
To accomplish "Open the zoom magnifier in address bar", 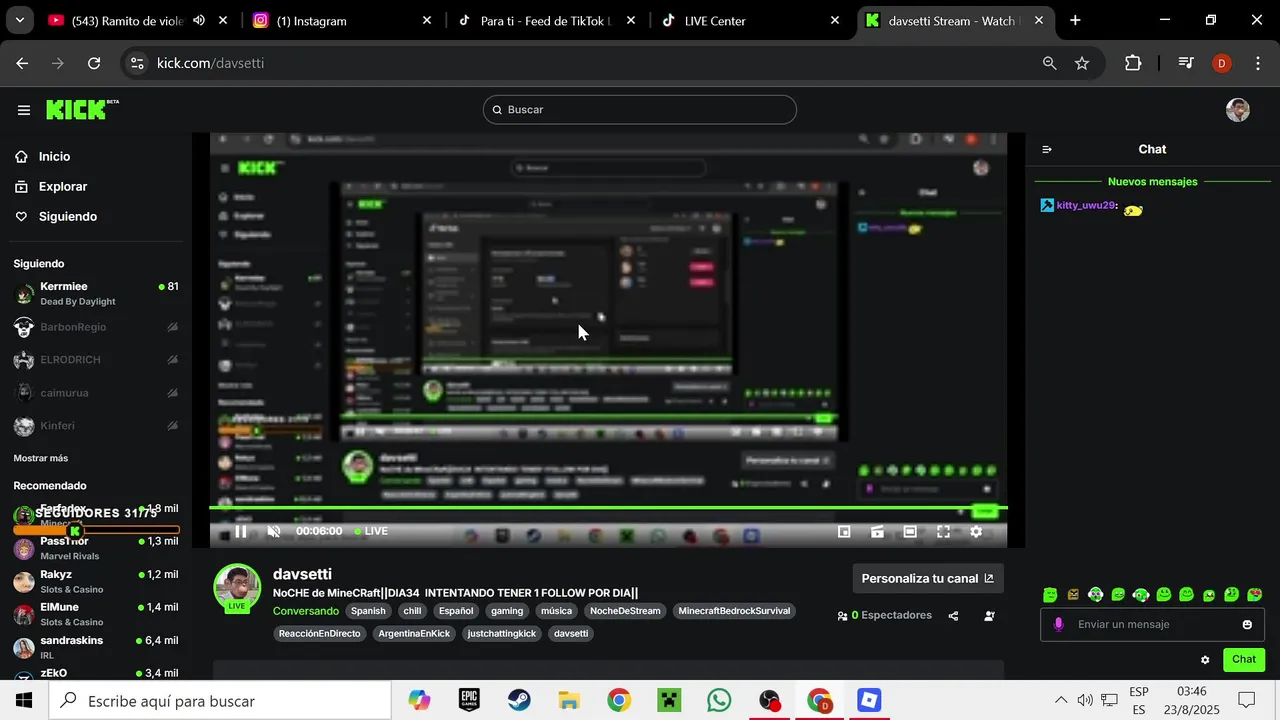I will coord(1049,63).
